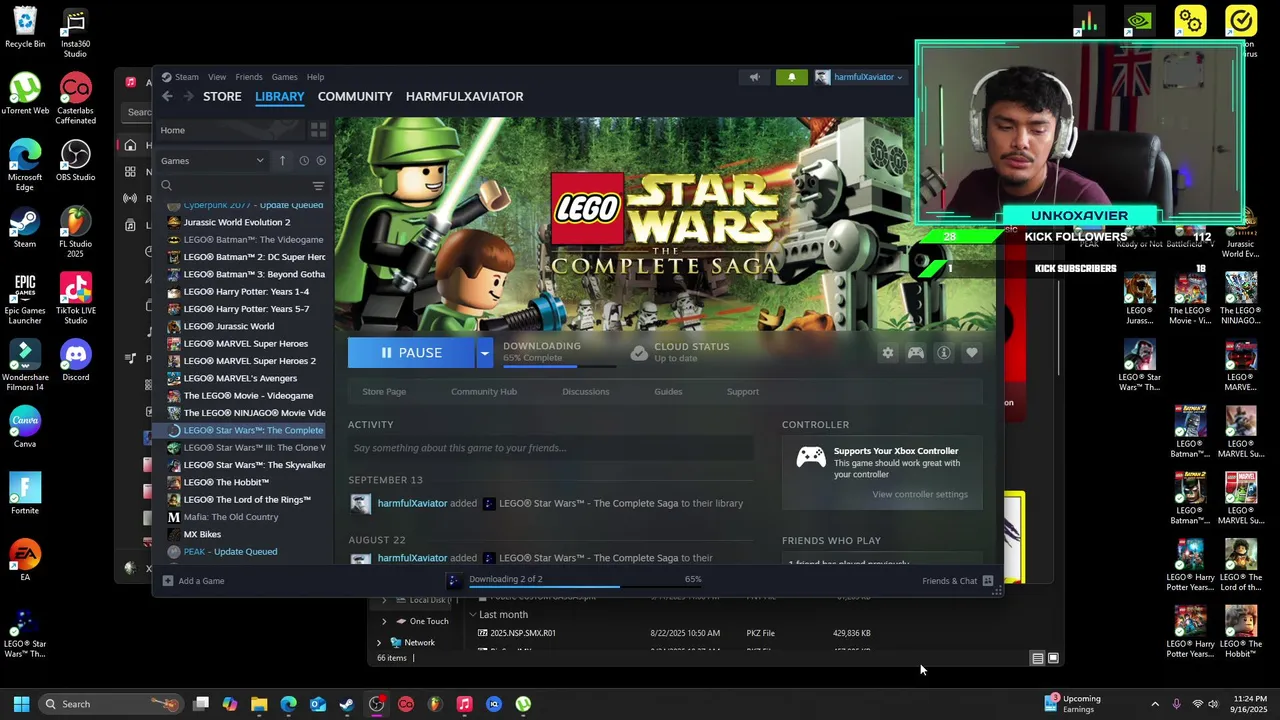Open the Guides link

[x=668, y=392]
